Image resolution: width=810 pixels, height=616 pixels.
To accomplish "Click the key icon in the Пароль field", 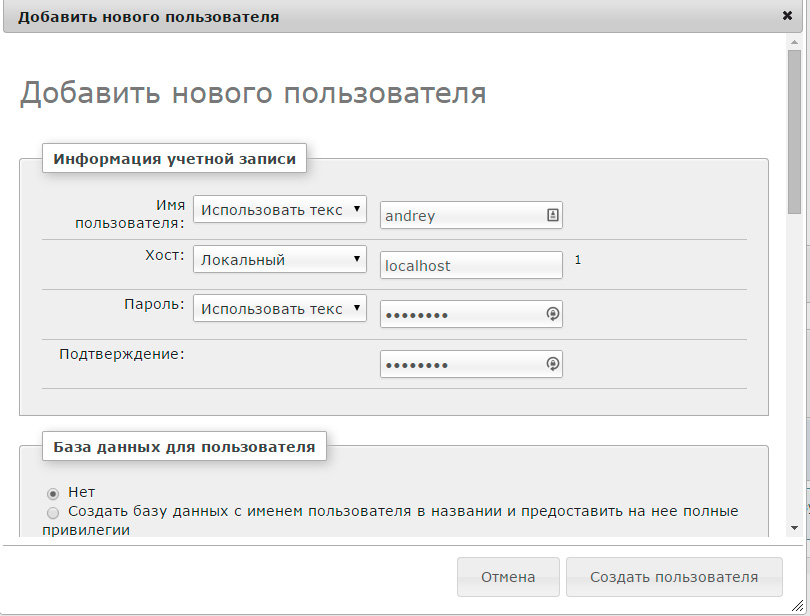I will tap(552, 314).
